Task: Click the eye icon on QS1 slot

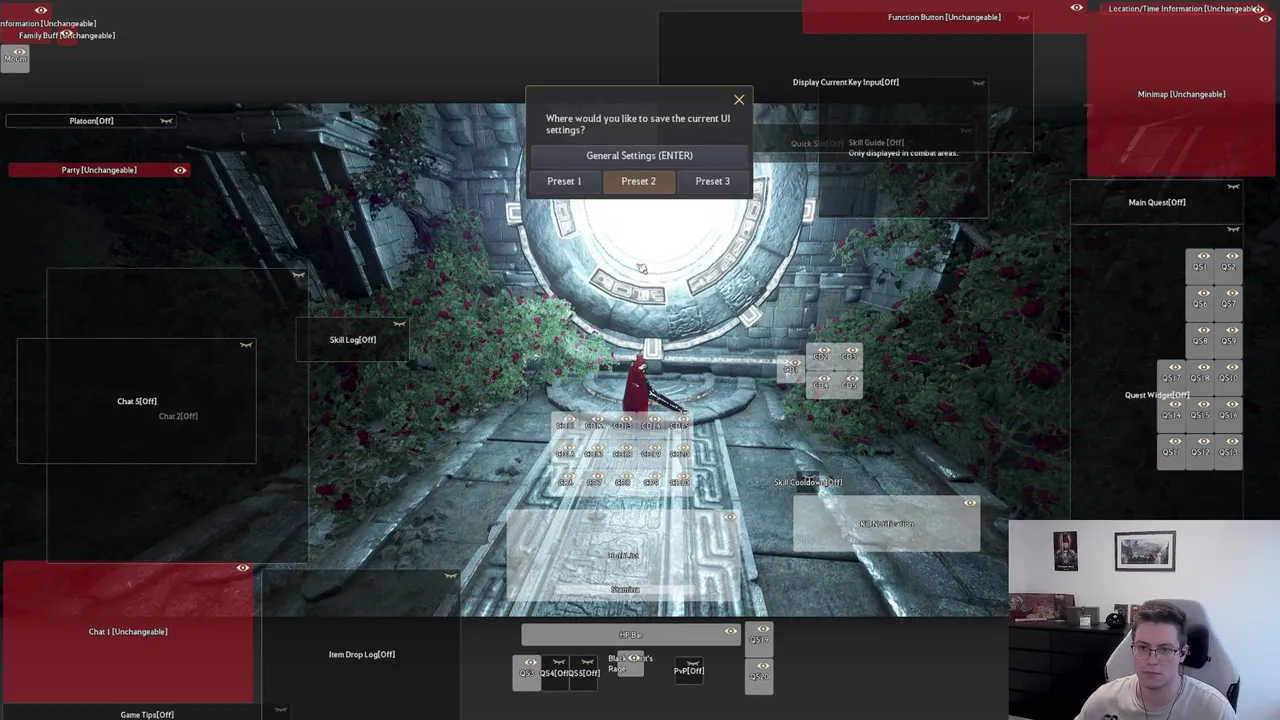Action: click(x=1204, y=256)
